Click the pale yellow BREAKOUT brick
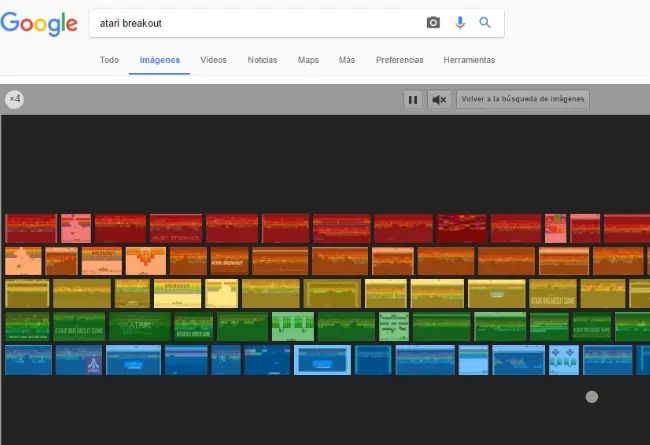 click(177, 294)
